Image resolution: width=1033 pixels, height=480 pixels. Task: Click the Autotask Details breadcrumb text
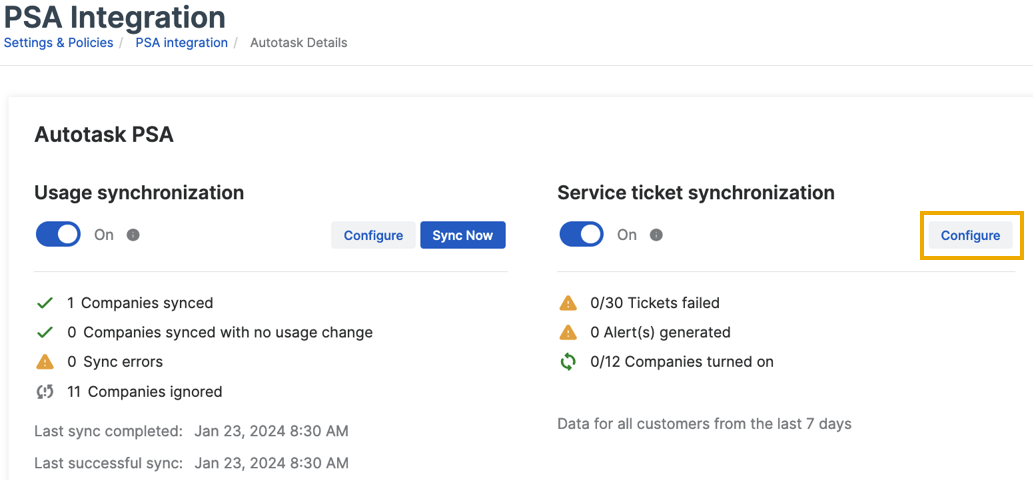point(298,43)
